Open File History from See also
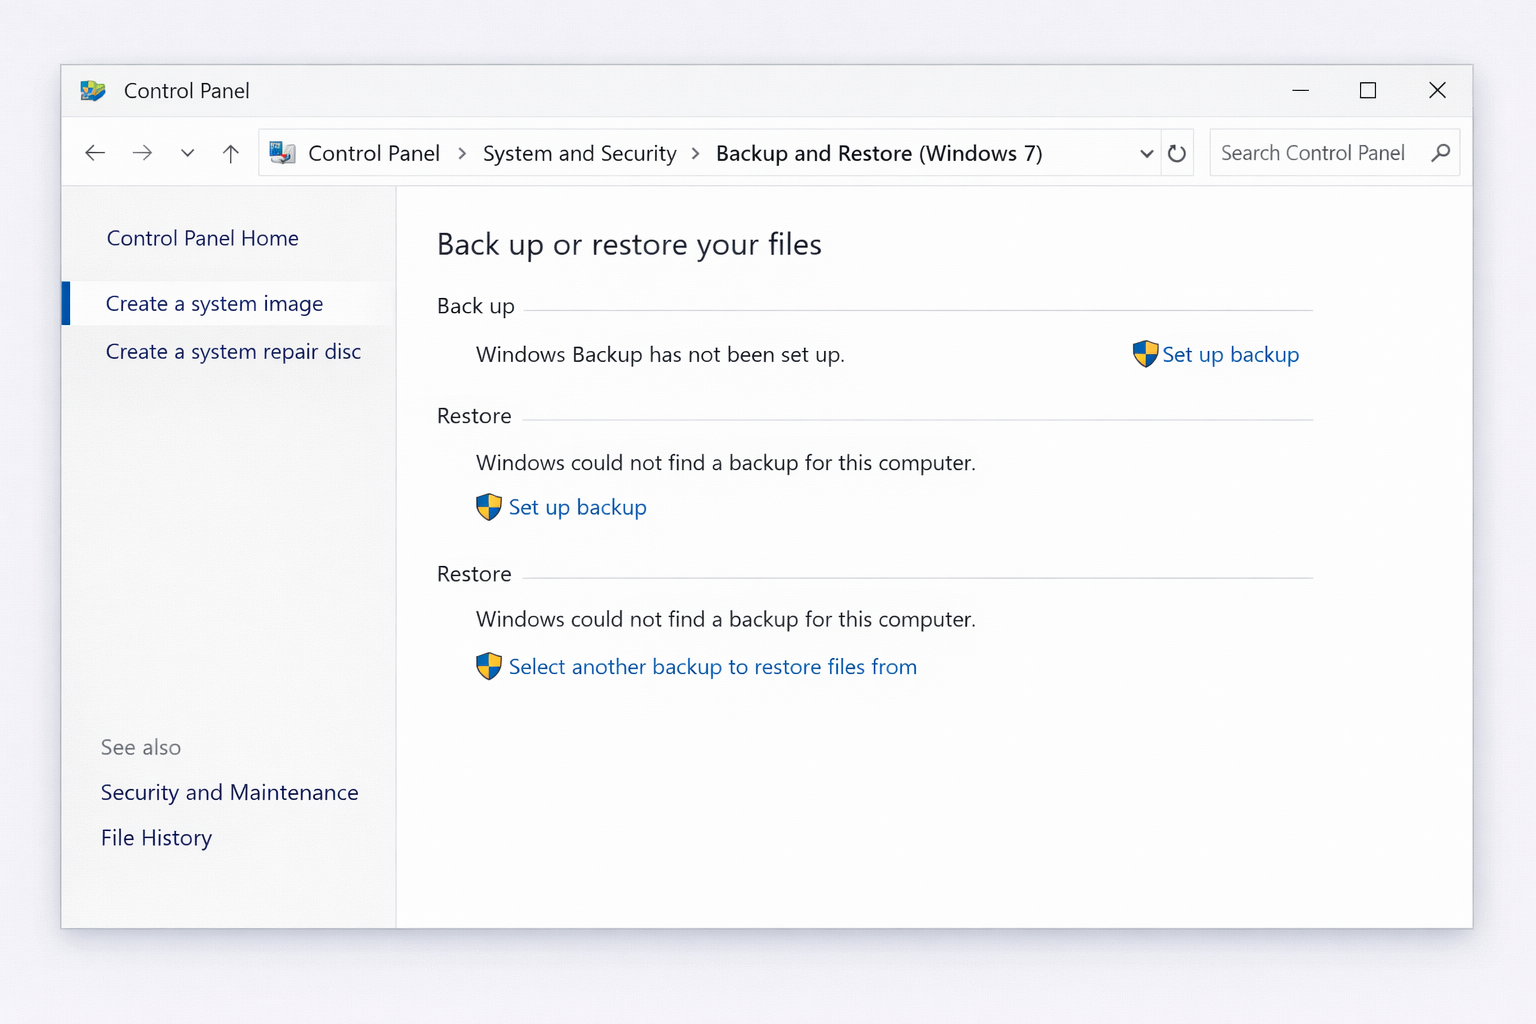Viewport: 1536px width, 1024px height. tap(156, 838)
